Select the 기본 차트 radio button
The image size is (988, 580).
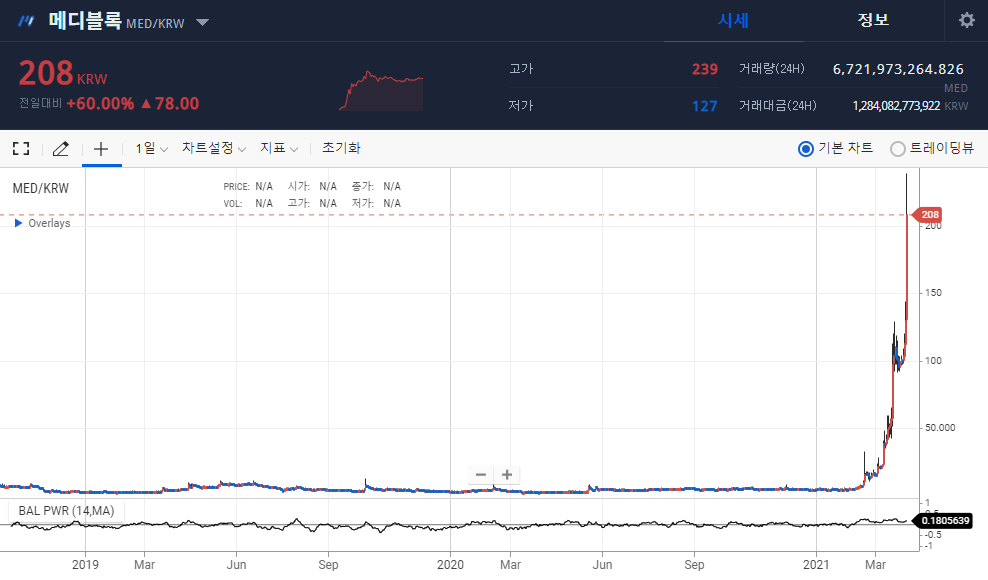[805, 149]
